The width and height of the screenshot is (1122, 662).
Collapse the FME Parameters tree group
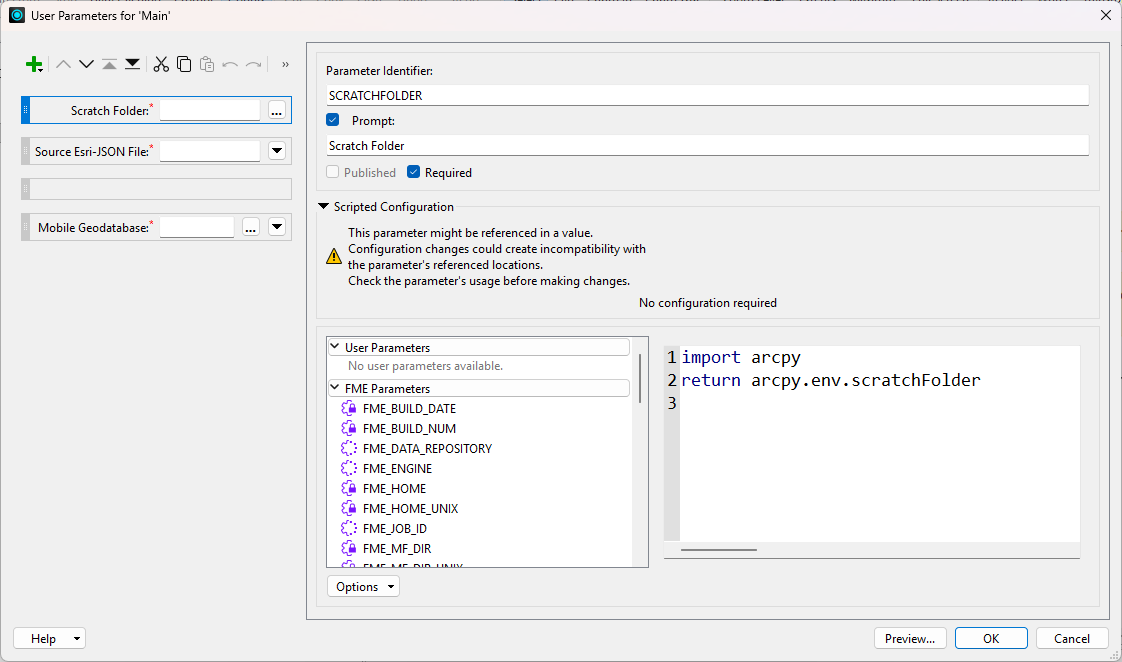tap(335, 388)
